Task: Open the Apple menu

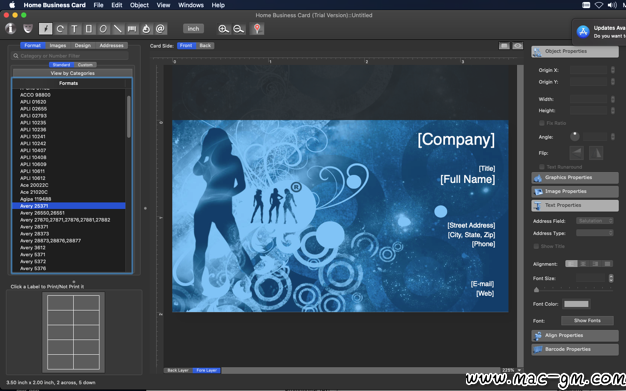Action: (x=12, y=5)
